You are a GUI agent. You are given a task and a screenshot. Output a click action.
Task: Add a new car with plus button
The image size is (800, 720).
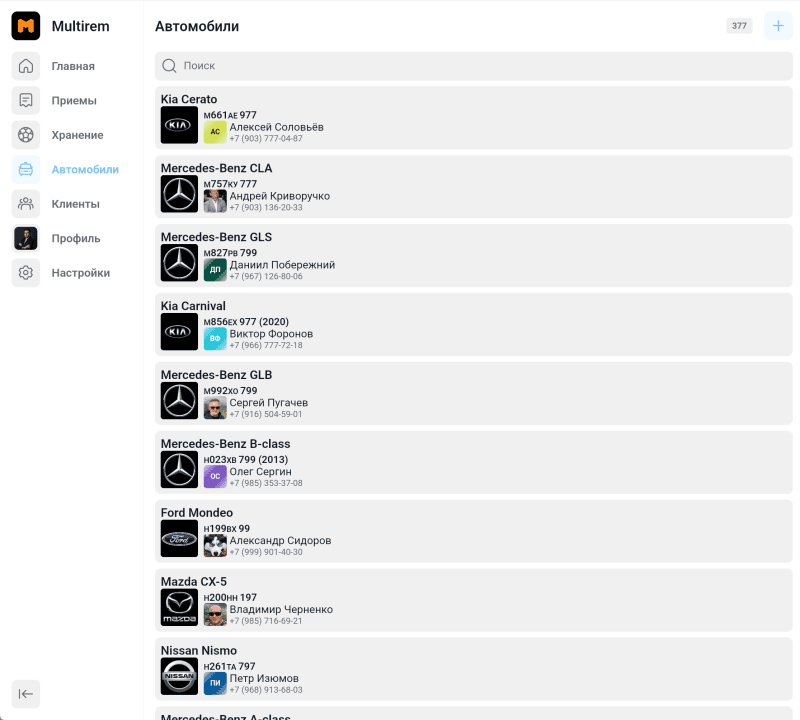coord(778,26)
